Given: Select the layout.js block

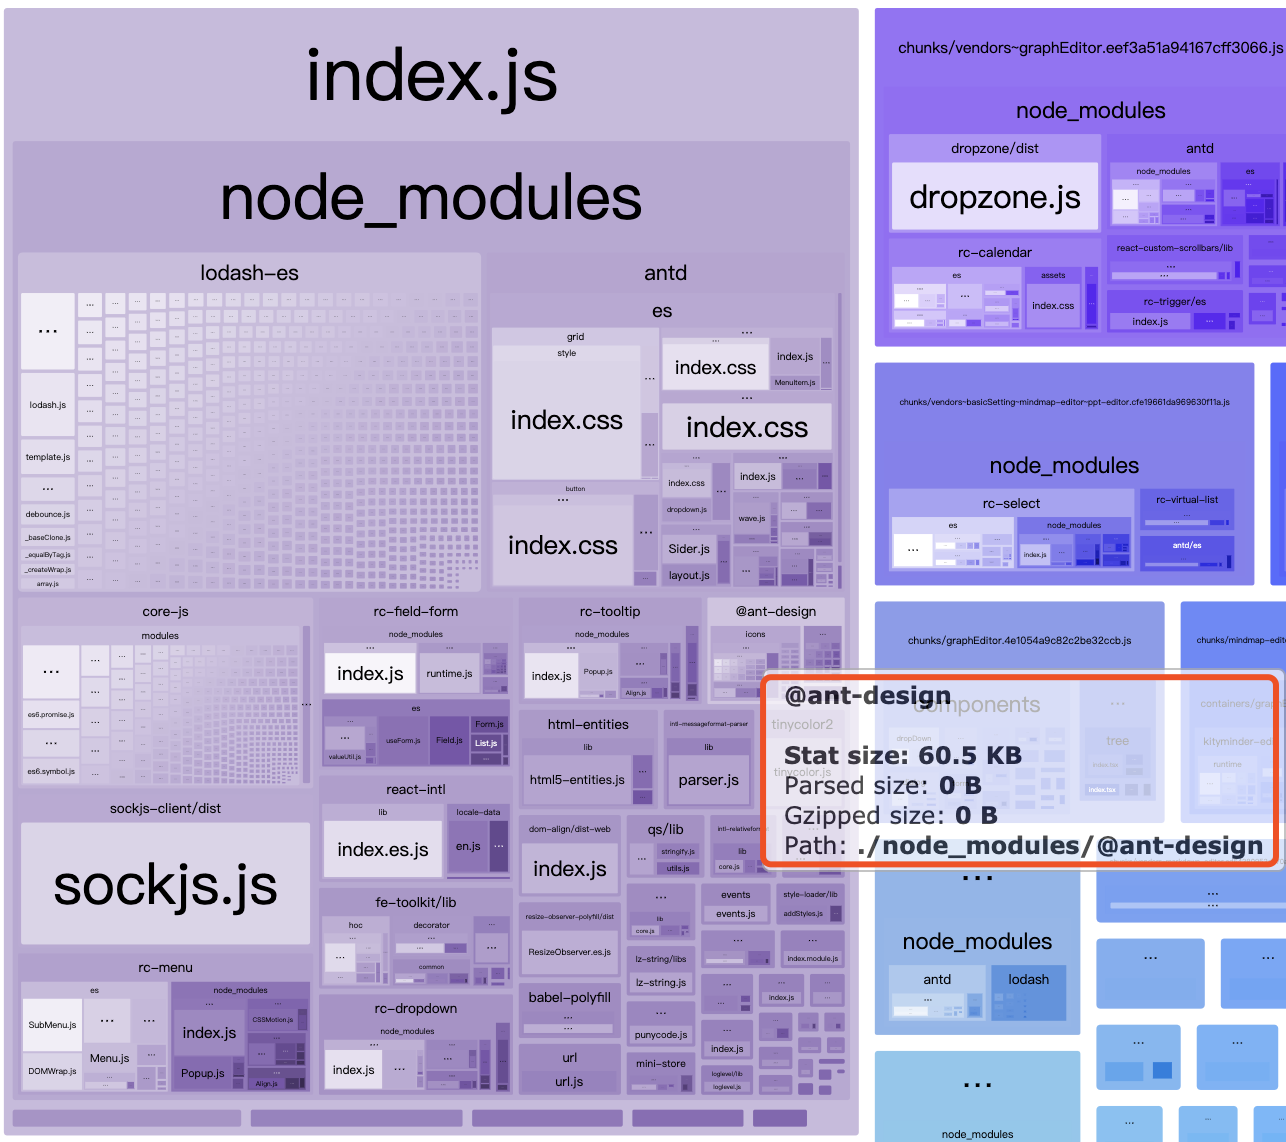Looking at the screenshot, I should pyautogui.click(x=689, y=575).
